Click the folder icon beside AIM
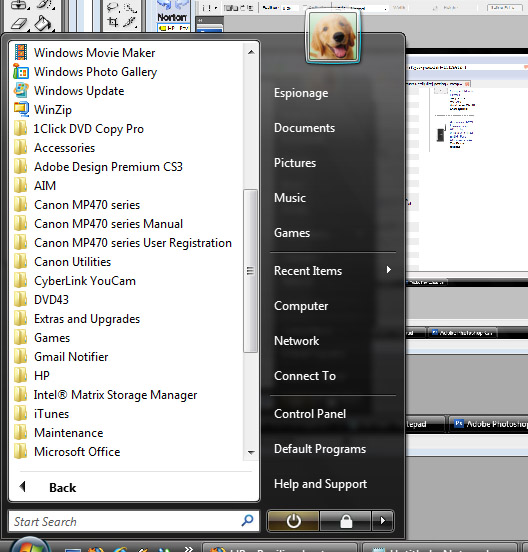This screenshot has height=552, width=528. click(20, 185)
